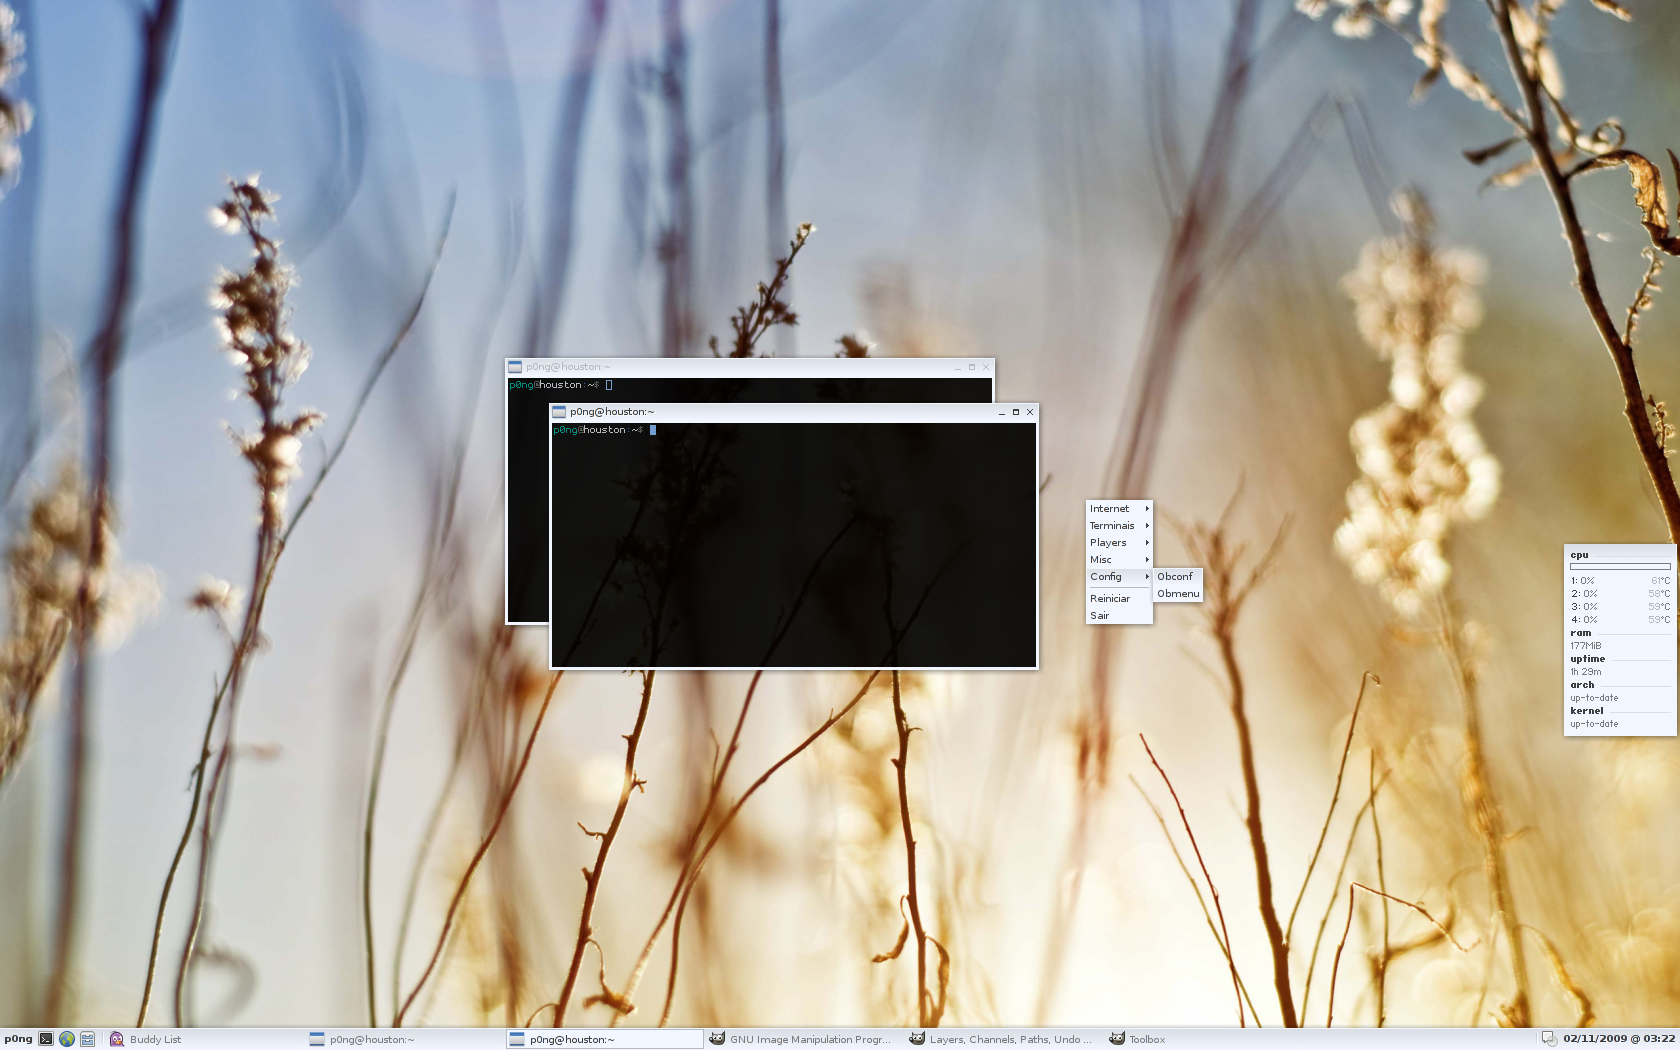Select Obconf from the Config submenu

click(1176, 576)
